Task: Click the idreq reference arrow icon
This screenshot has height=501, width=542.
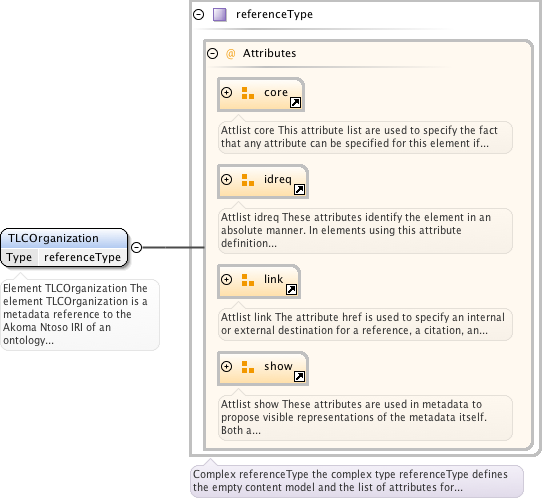Action: (299, 189)
